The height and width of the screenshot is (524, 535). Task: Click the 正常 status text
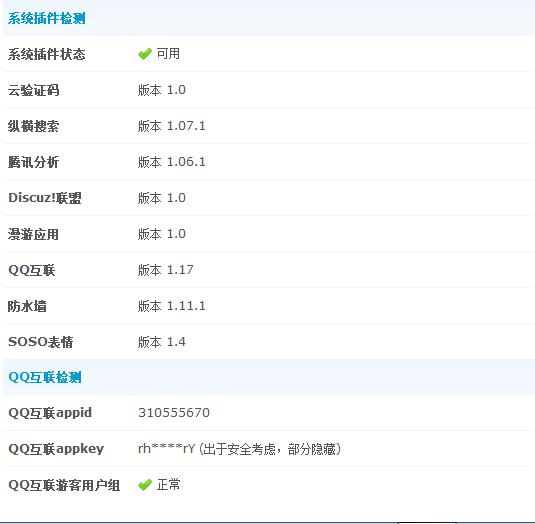click(x=168, y=484)
